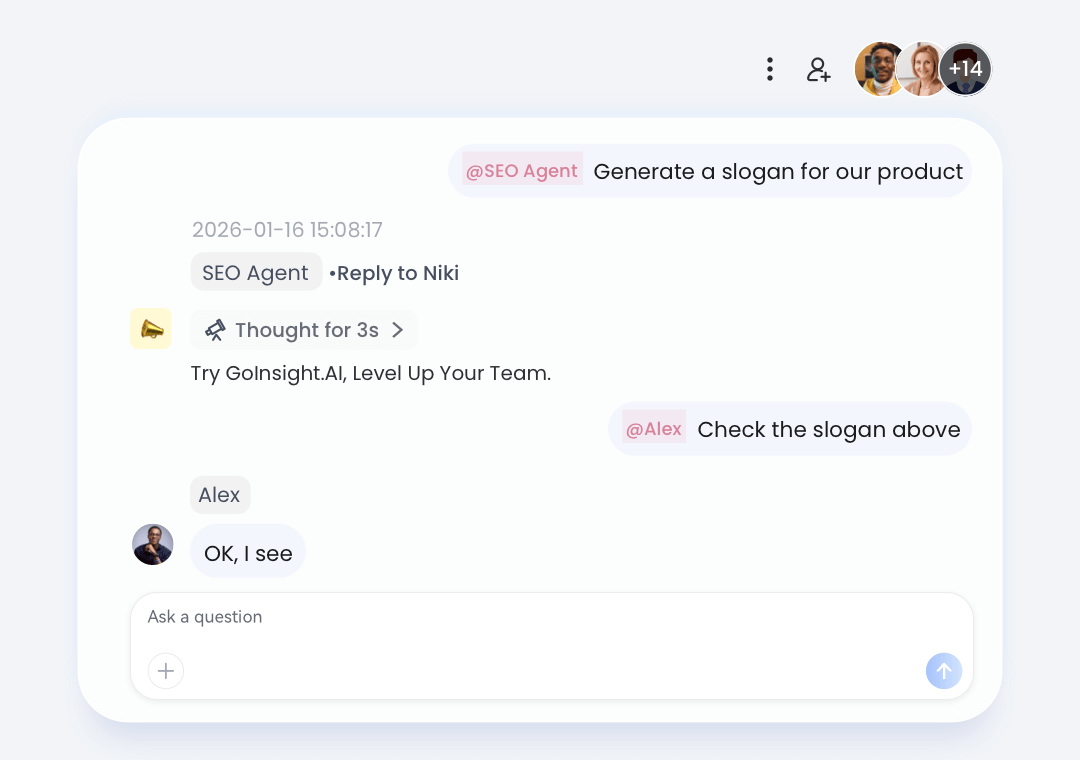This screenshot has height=760, width=1080.
Task: Click the megaphone SEO Agent avatar
Action: [x=151, y=329]
